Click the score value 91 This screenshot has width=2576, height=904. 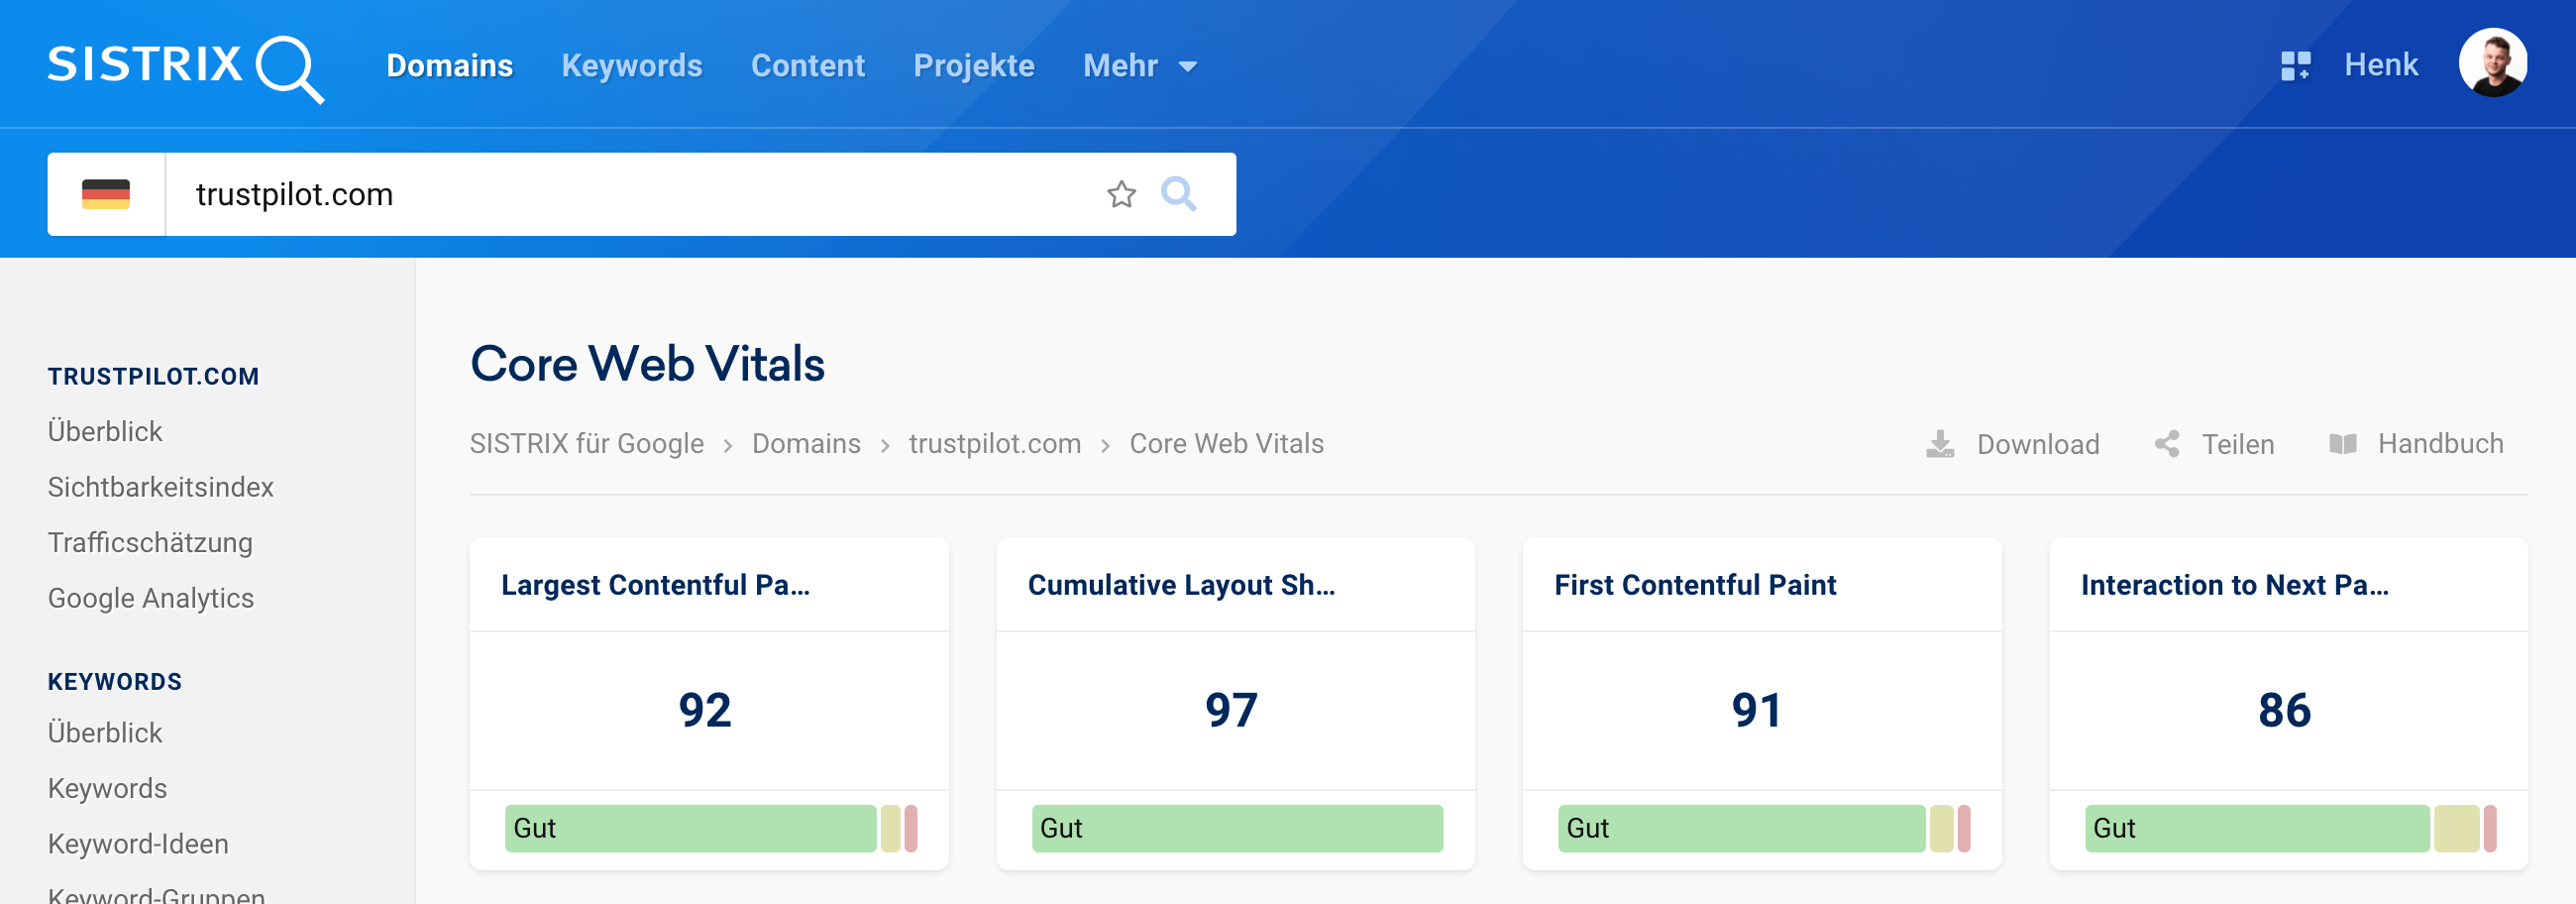[1757, 710]
